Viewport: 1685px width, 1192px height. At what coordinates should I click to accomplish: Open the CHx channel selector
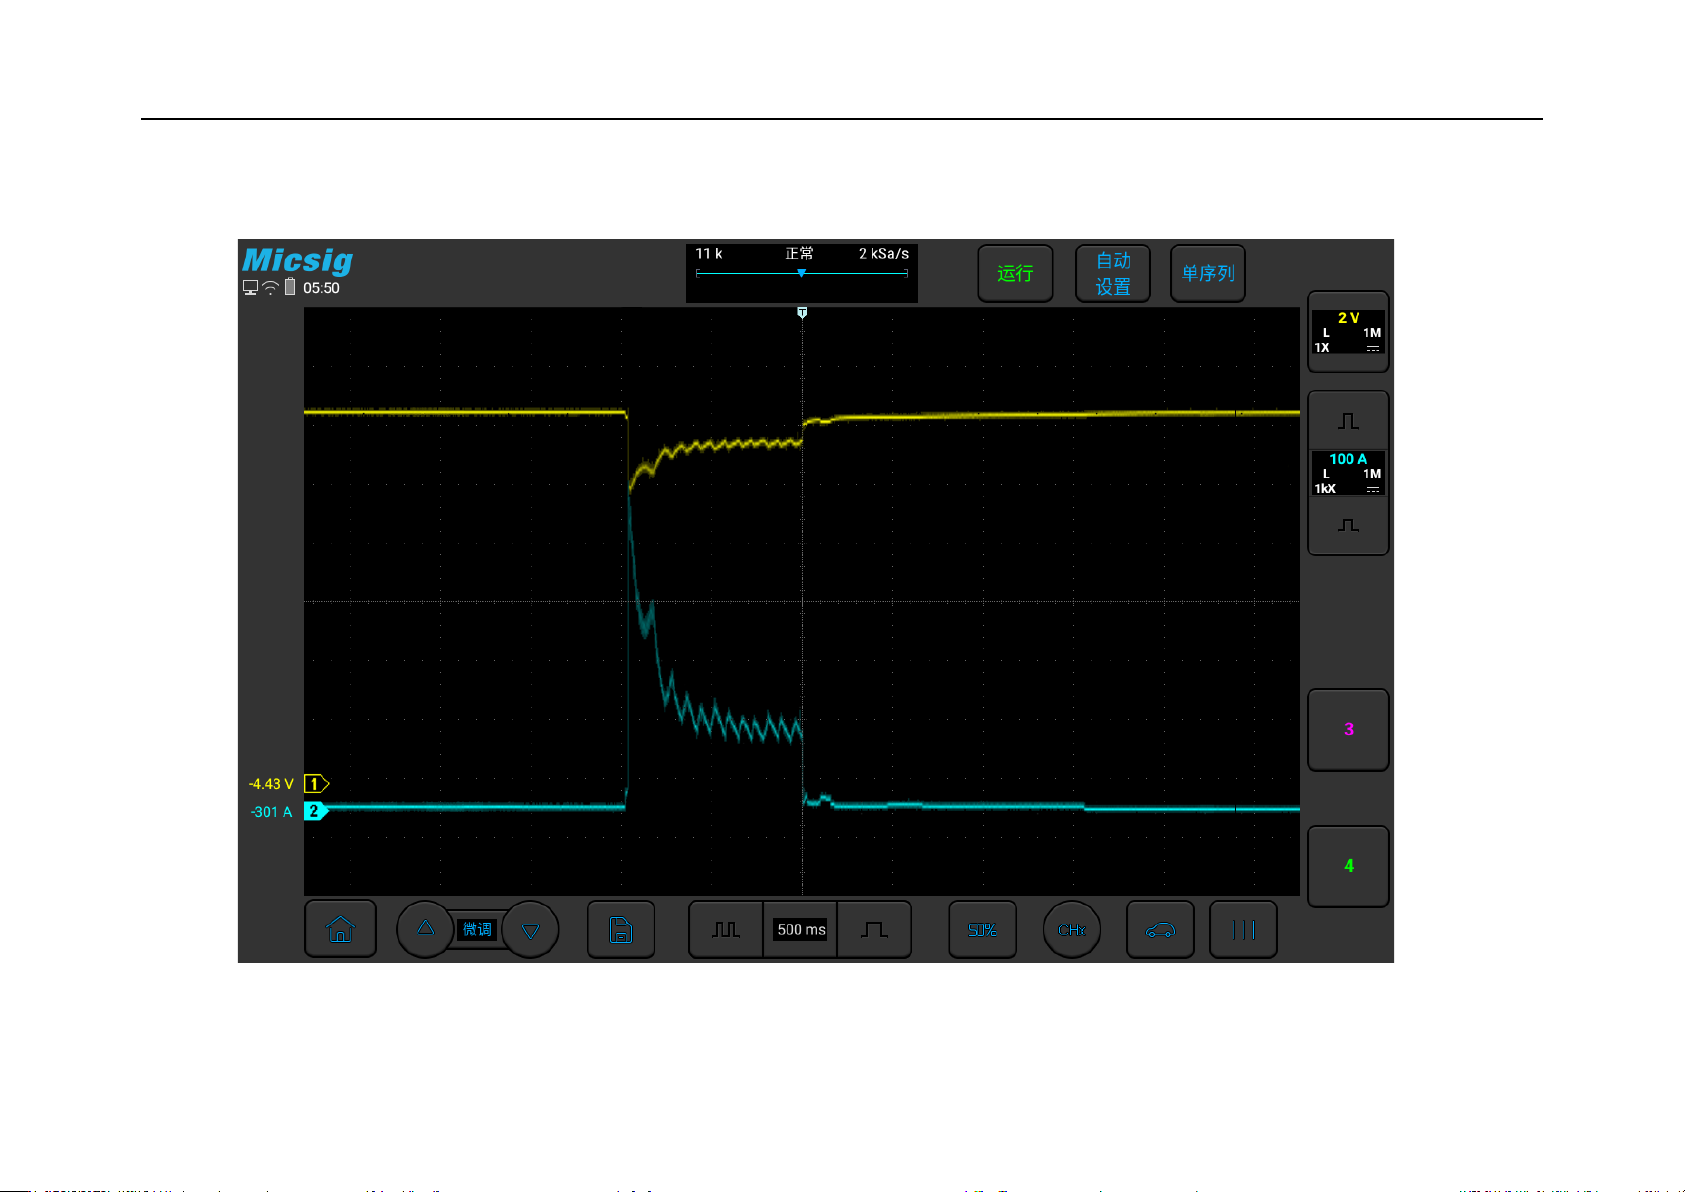[x=1071, y=930]
